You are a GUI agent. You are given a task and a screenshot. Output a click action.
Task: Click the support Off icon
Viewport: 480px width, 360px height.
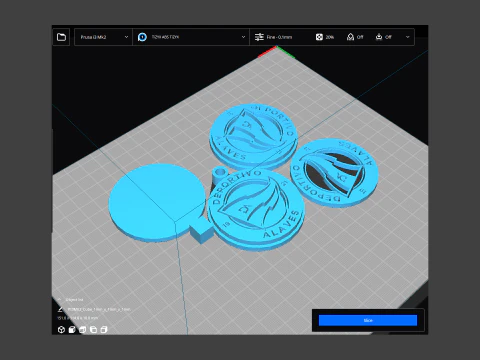click(350, 37)
